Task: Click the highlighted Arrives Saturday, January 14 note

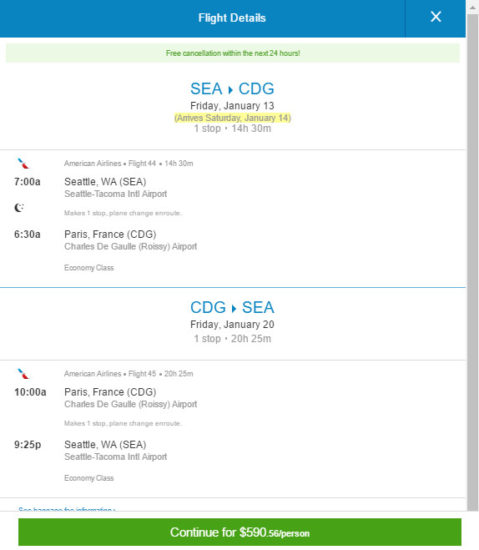Action: pos(232,118)
